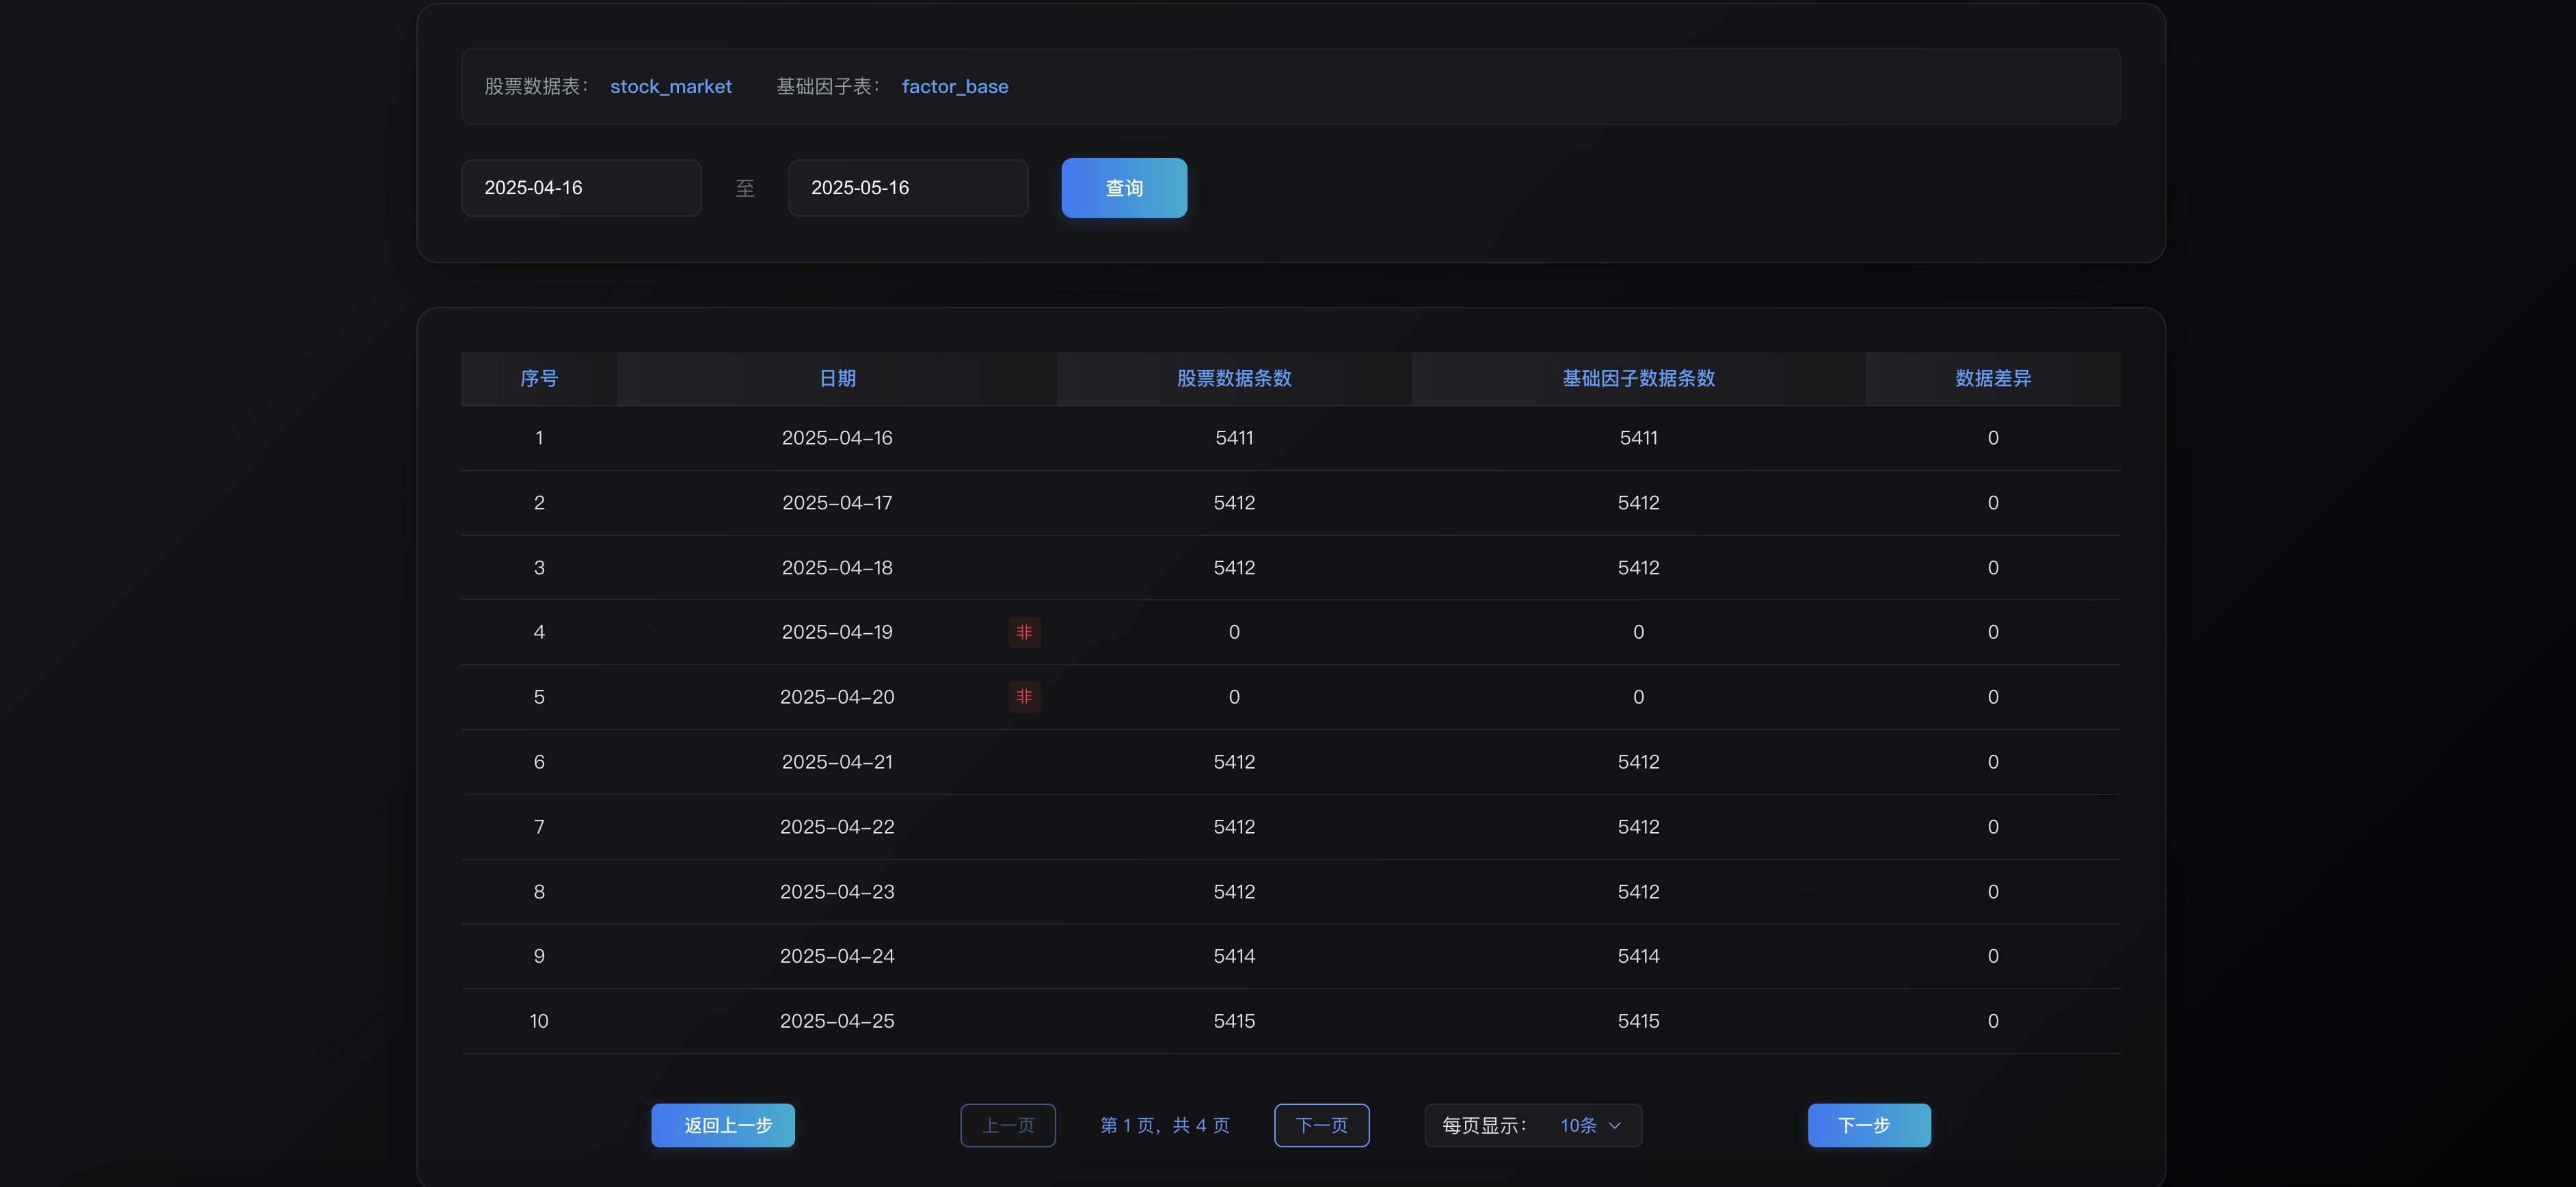2576x1187 pixels.
Task: Open the start date picker field
Action: (x=580, y=187)
